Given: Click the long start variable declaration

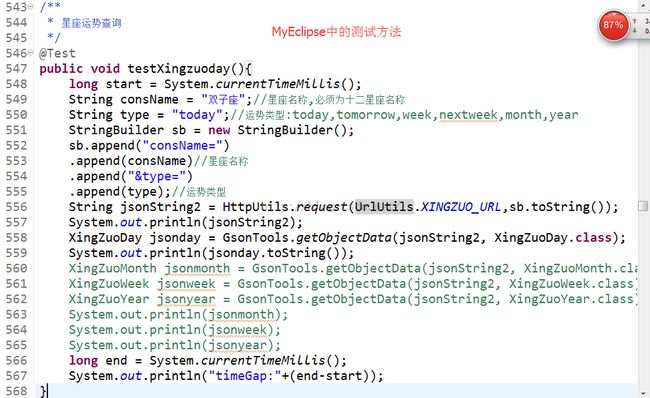Looking at the screenshot, I should click(x=105, y=84).
